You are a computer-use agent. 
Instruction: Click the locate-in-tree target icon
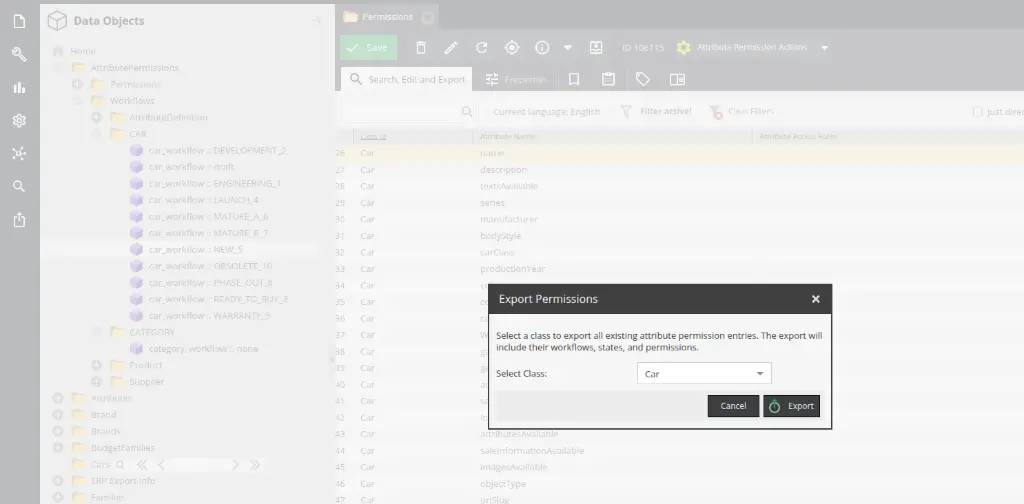(512, 48)
